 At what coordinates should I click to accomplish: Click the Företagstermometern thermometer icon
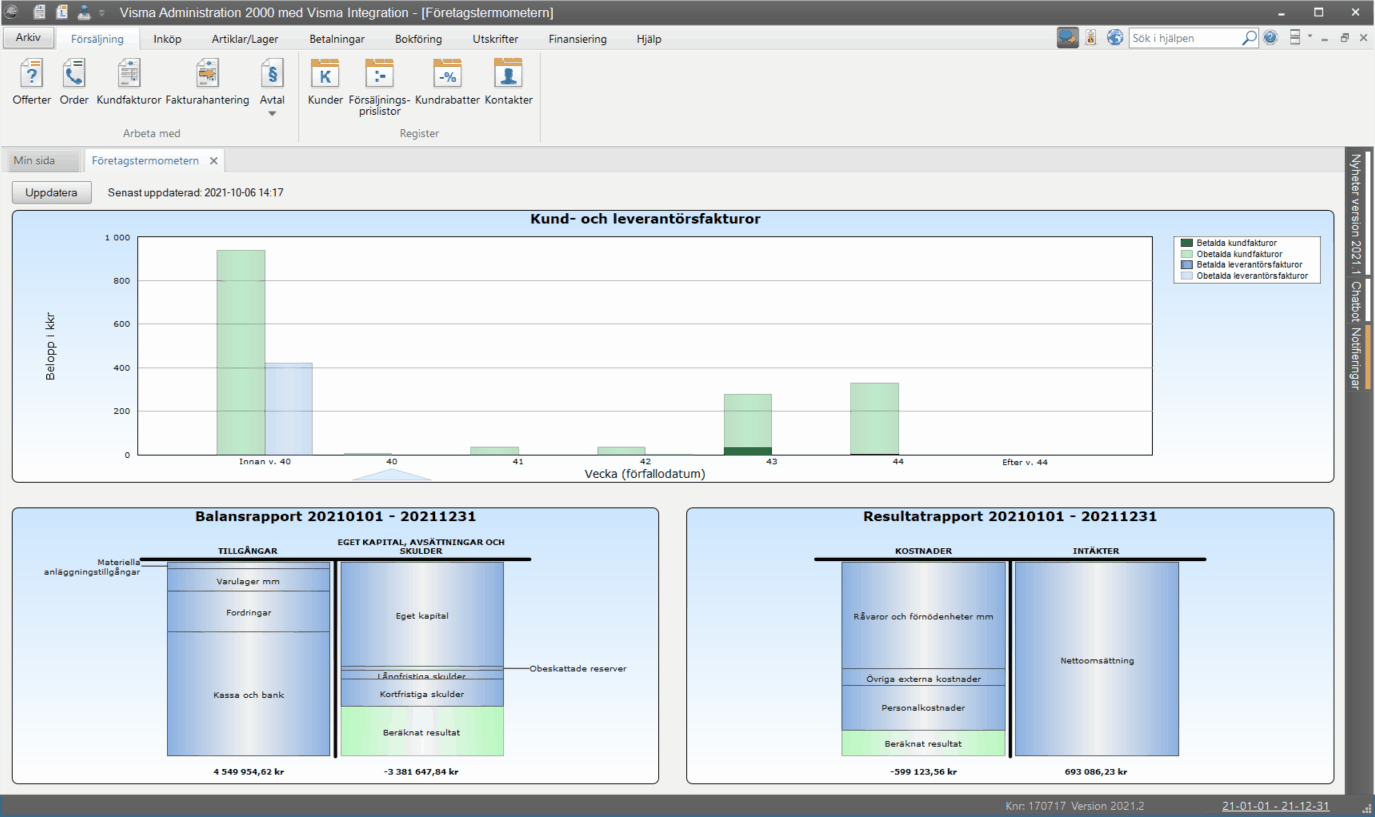click(x=1091, y=38)
